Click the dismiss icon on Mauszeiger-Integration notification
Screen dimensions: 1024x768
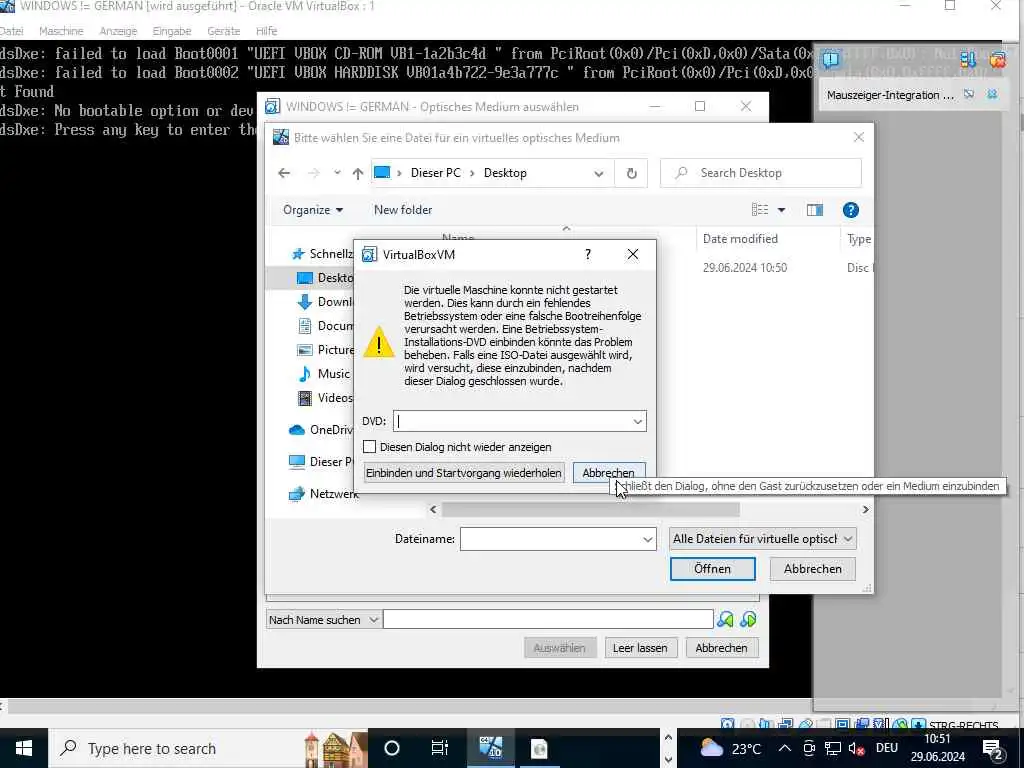tap(969, 94)
